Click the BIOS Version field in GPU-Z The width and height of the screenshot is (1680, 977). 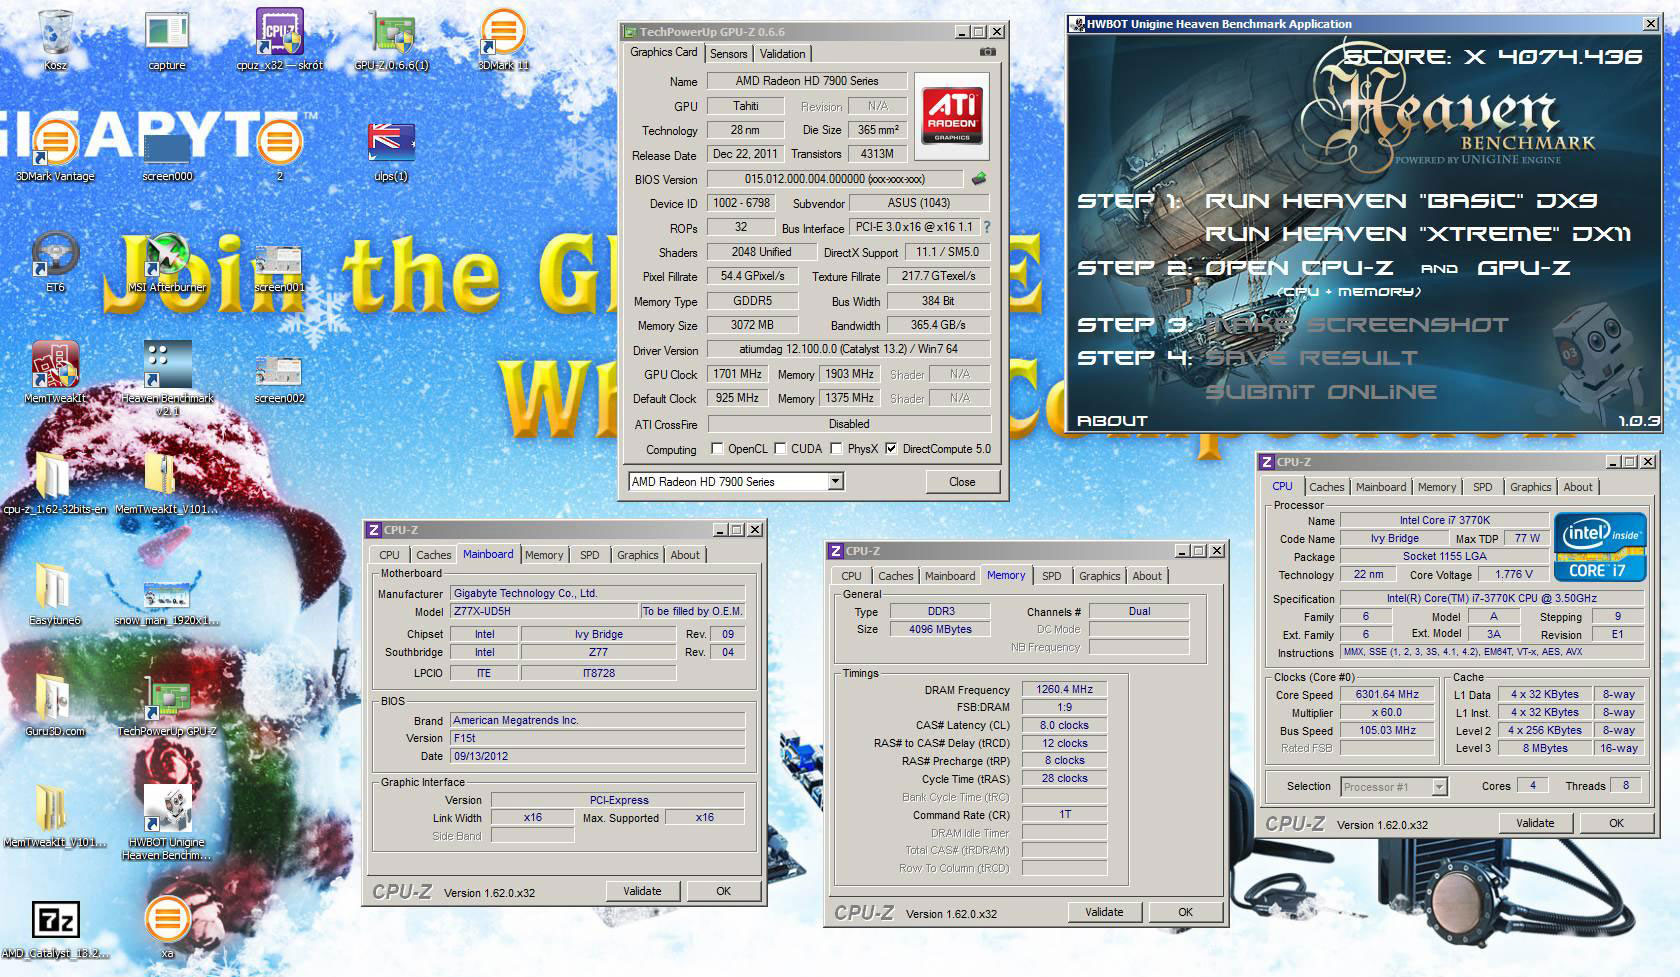[x=835, y=179]
